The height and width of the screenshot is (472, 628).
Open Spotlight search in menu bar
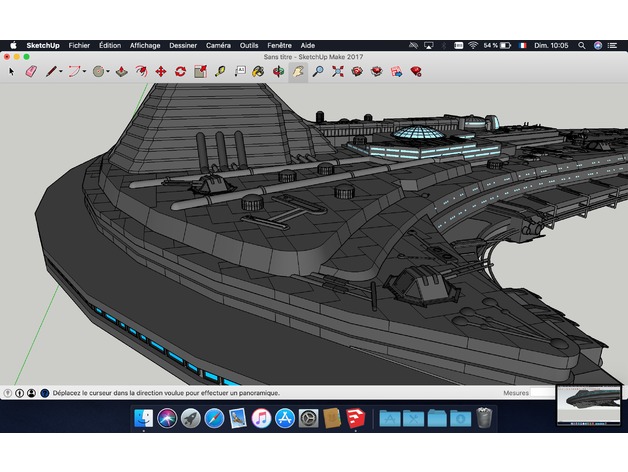click(582, 45)
